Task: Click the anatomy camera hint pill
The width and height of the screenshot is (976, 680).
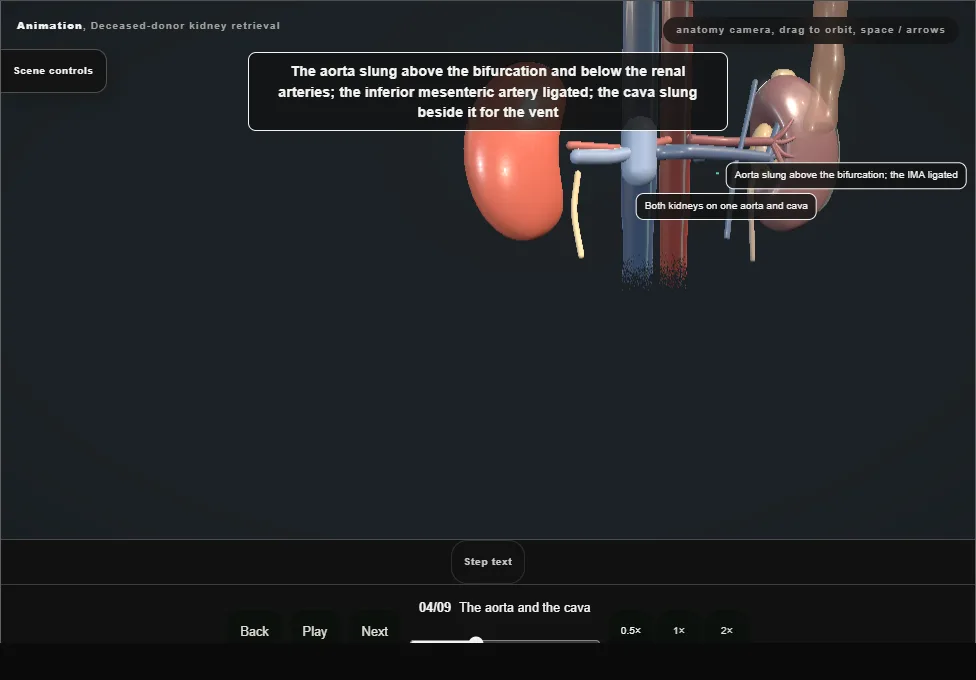Action: [x=810, y=30]
